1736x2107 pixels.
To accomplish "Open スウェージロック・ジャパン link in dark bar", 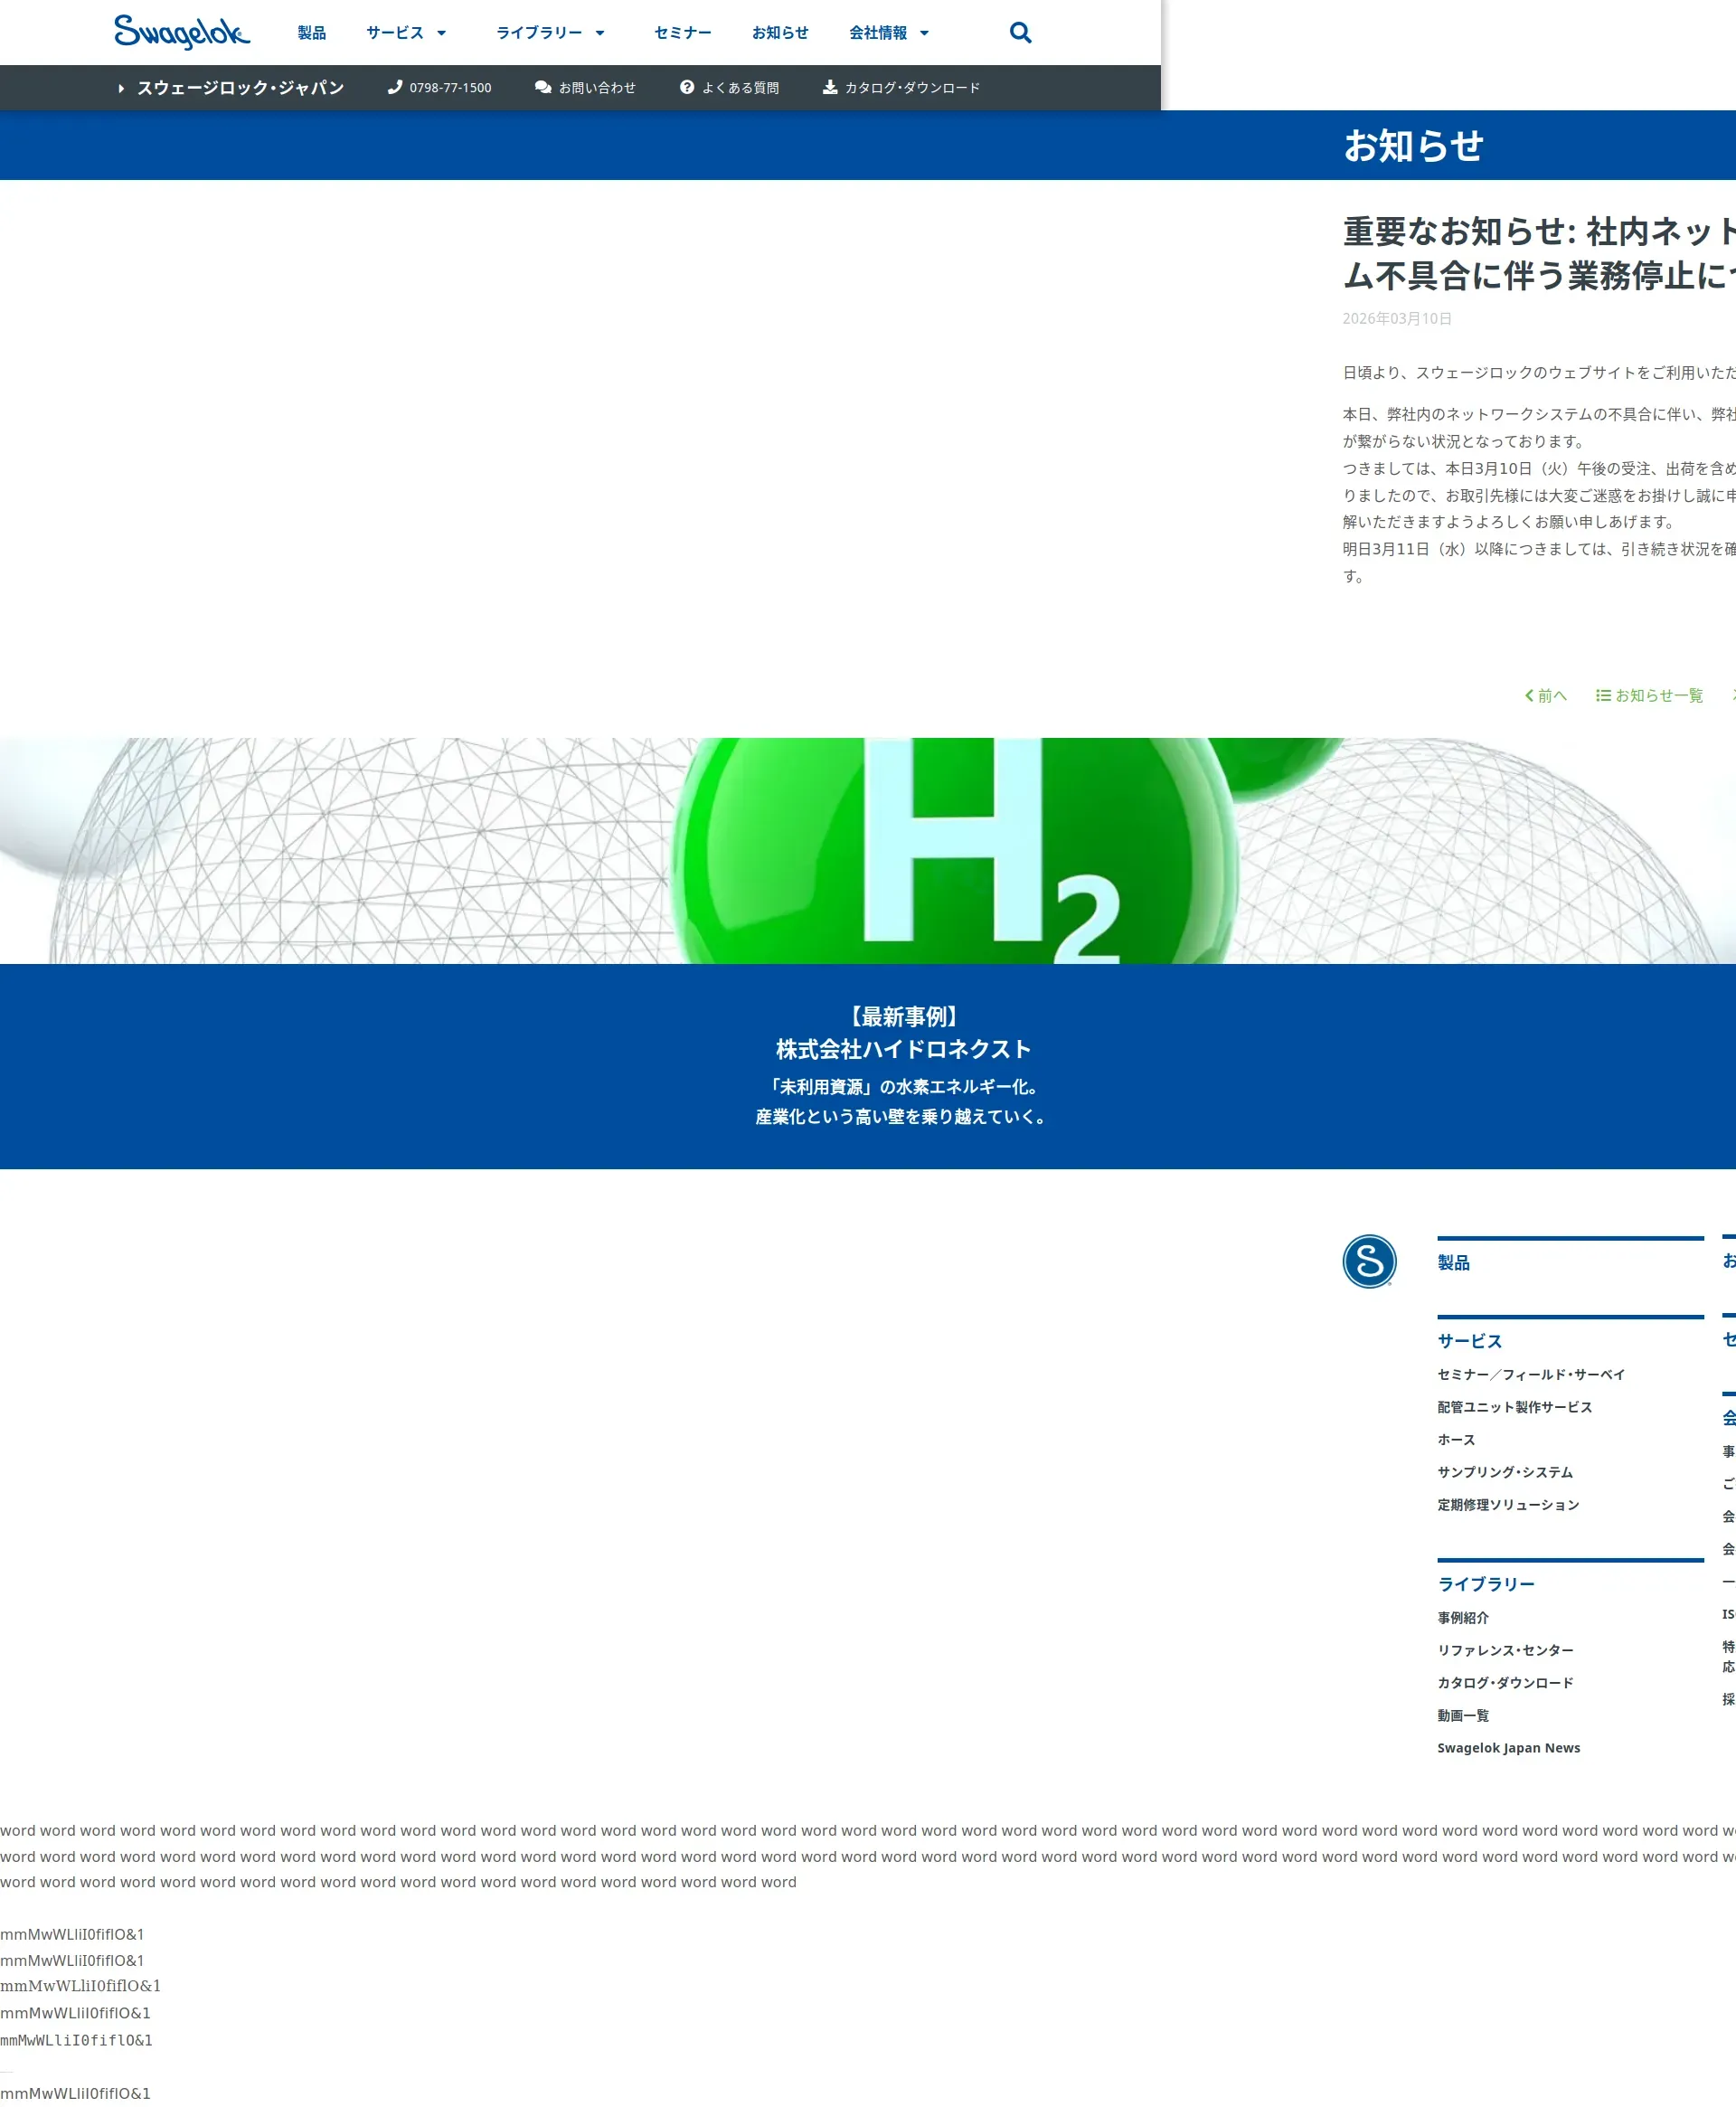I will (240, 88).
